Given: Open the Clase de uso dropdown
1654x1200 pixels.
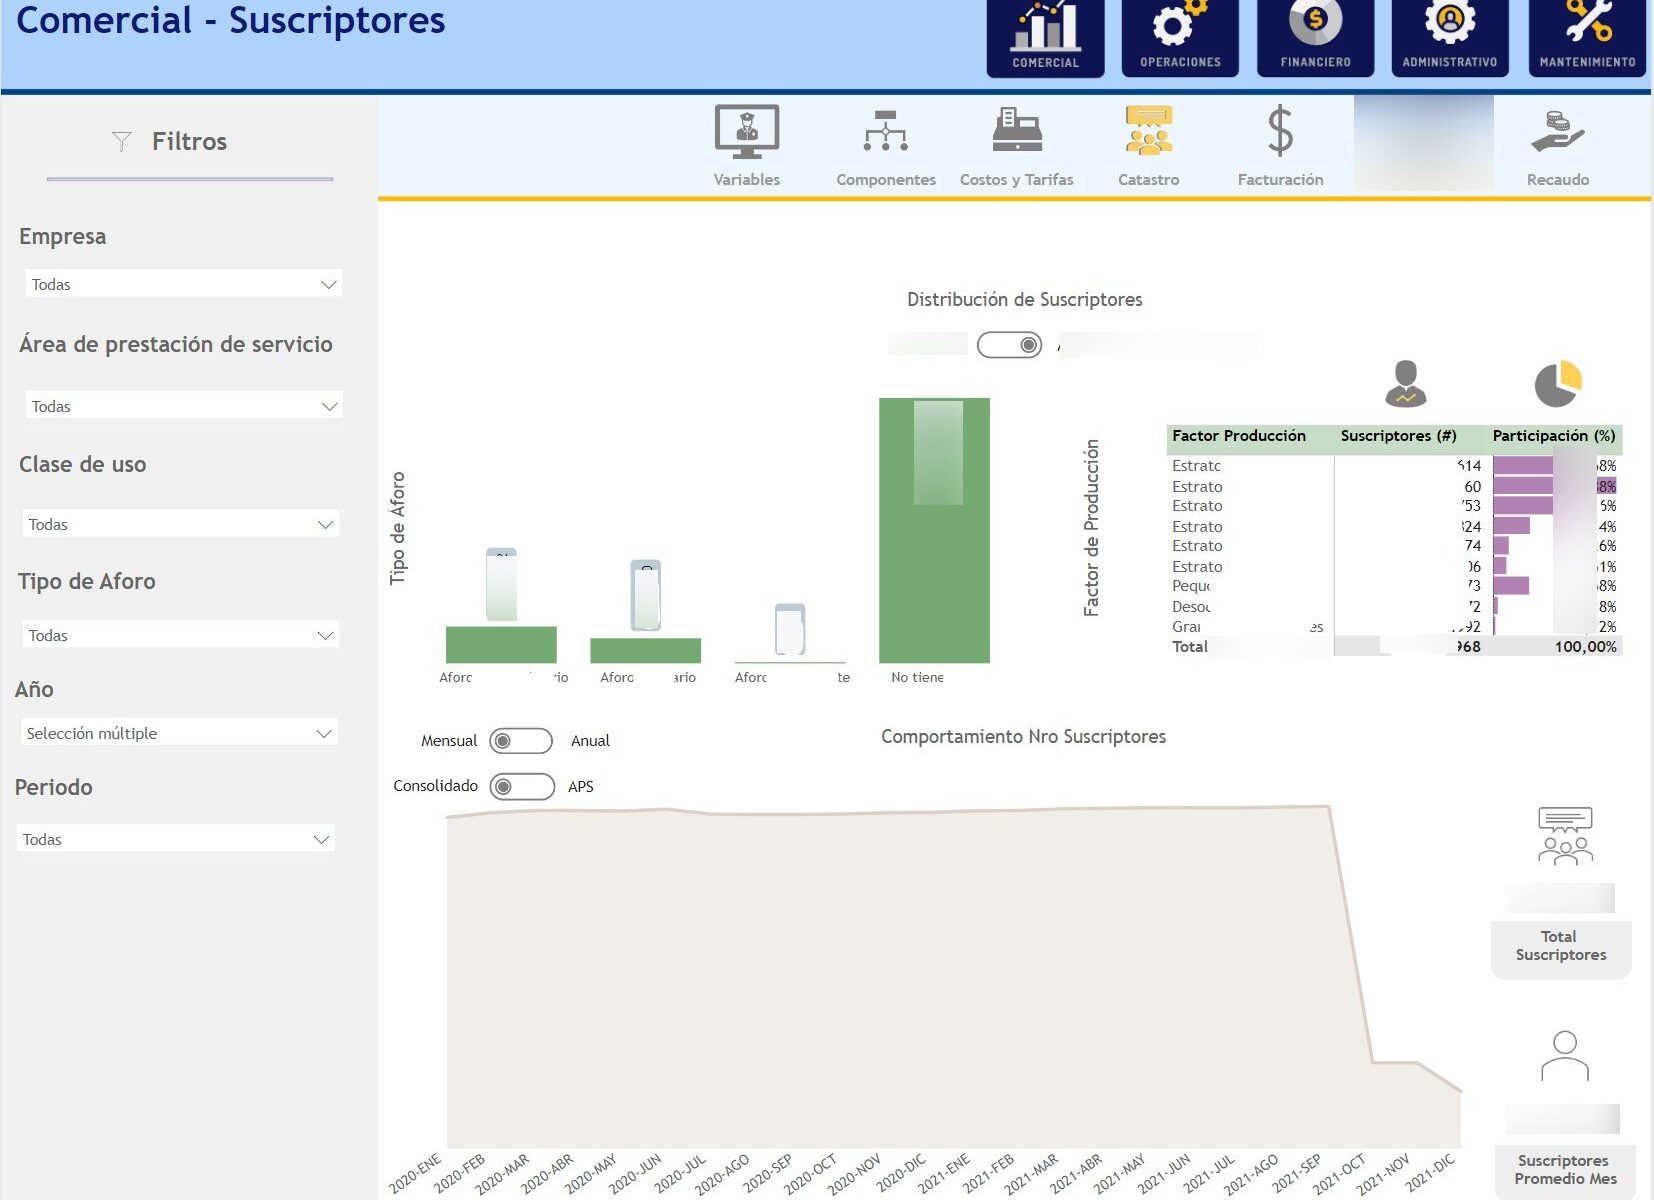Looking at the screenshot, I should [x=180, y=524].
